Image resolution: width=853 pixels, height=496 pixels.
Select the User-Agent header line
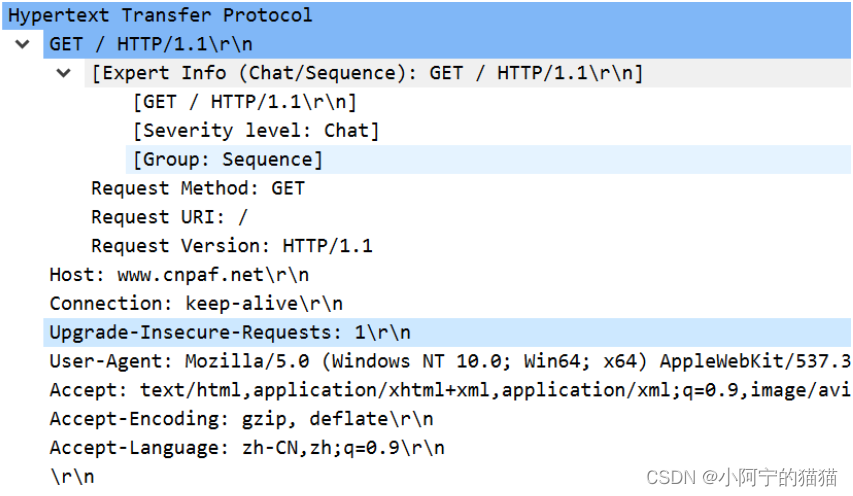[450, 361]
